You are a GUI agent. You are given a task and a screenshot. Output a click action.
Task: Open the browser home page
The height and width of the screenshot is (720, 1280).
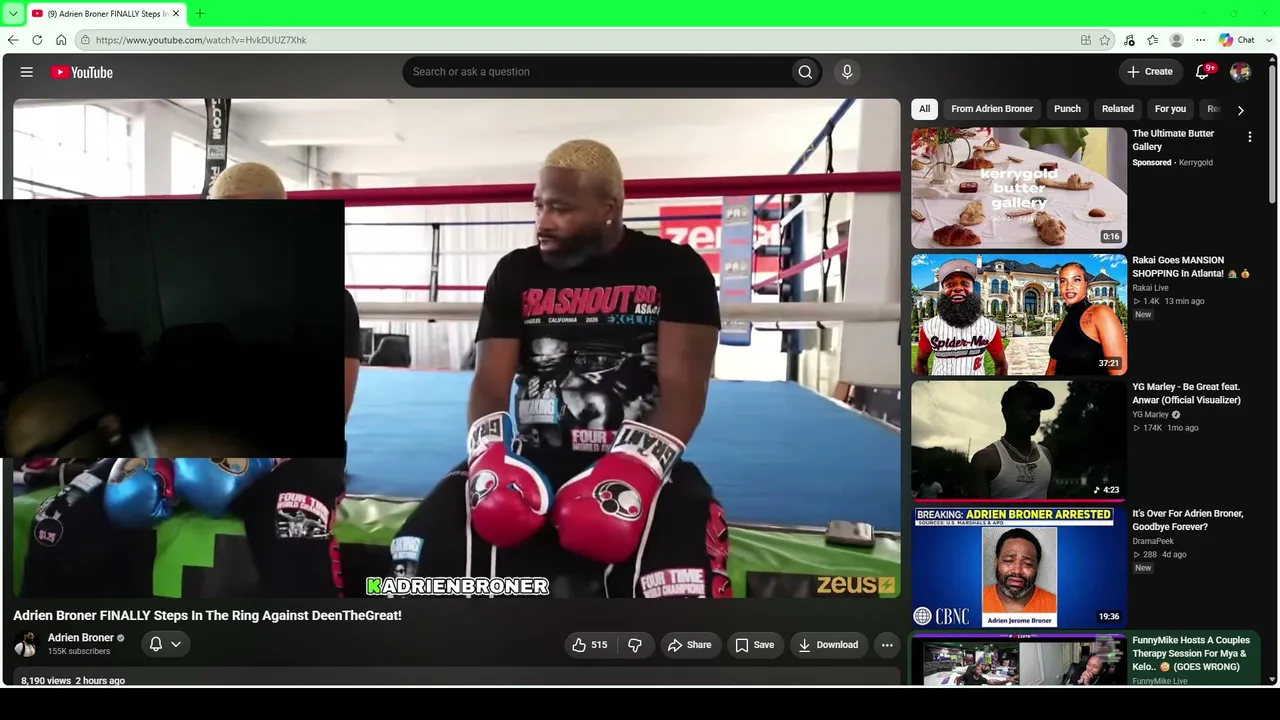click(x=61, y=40)
